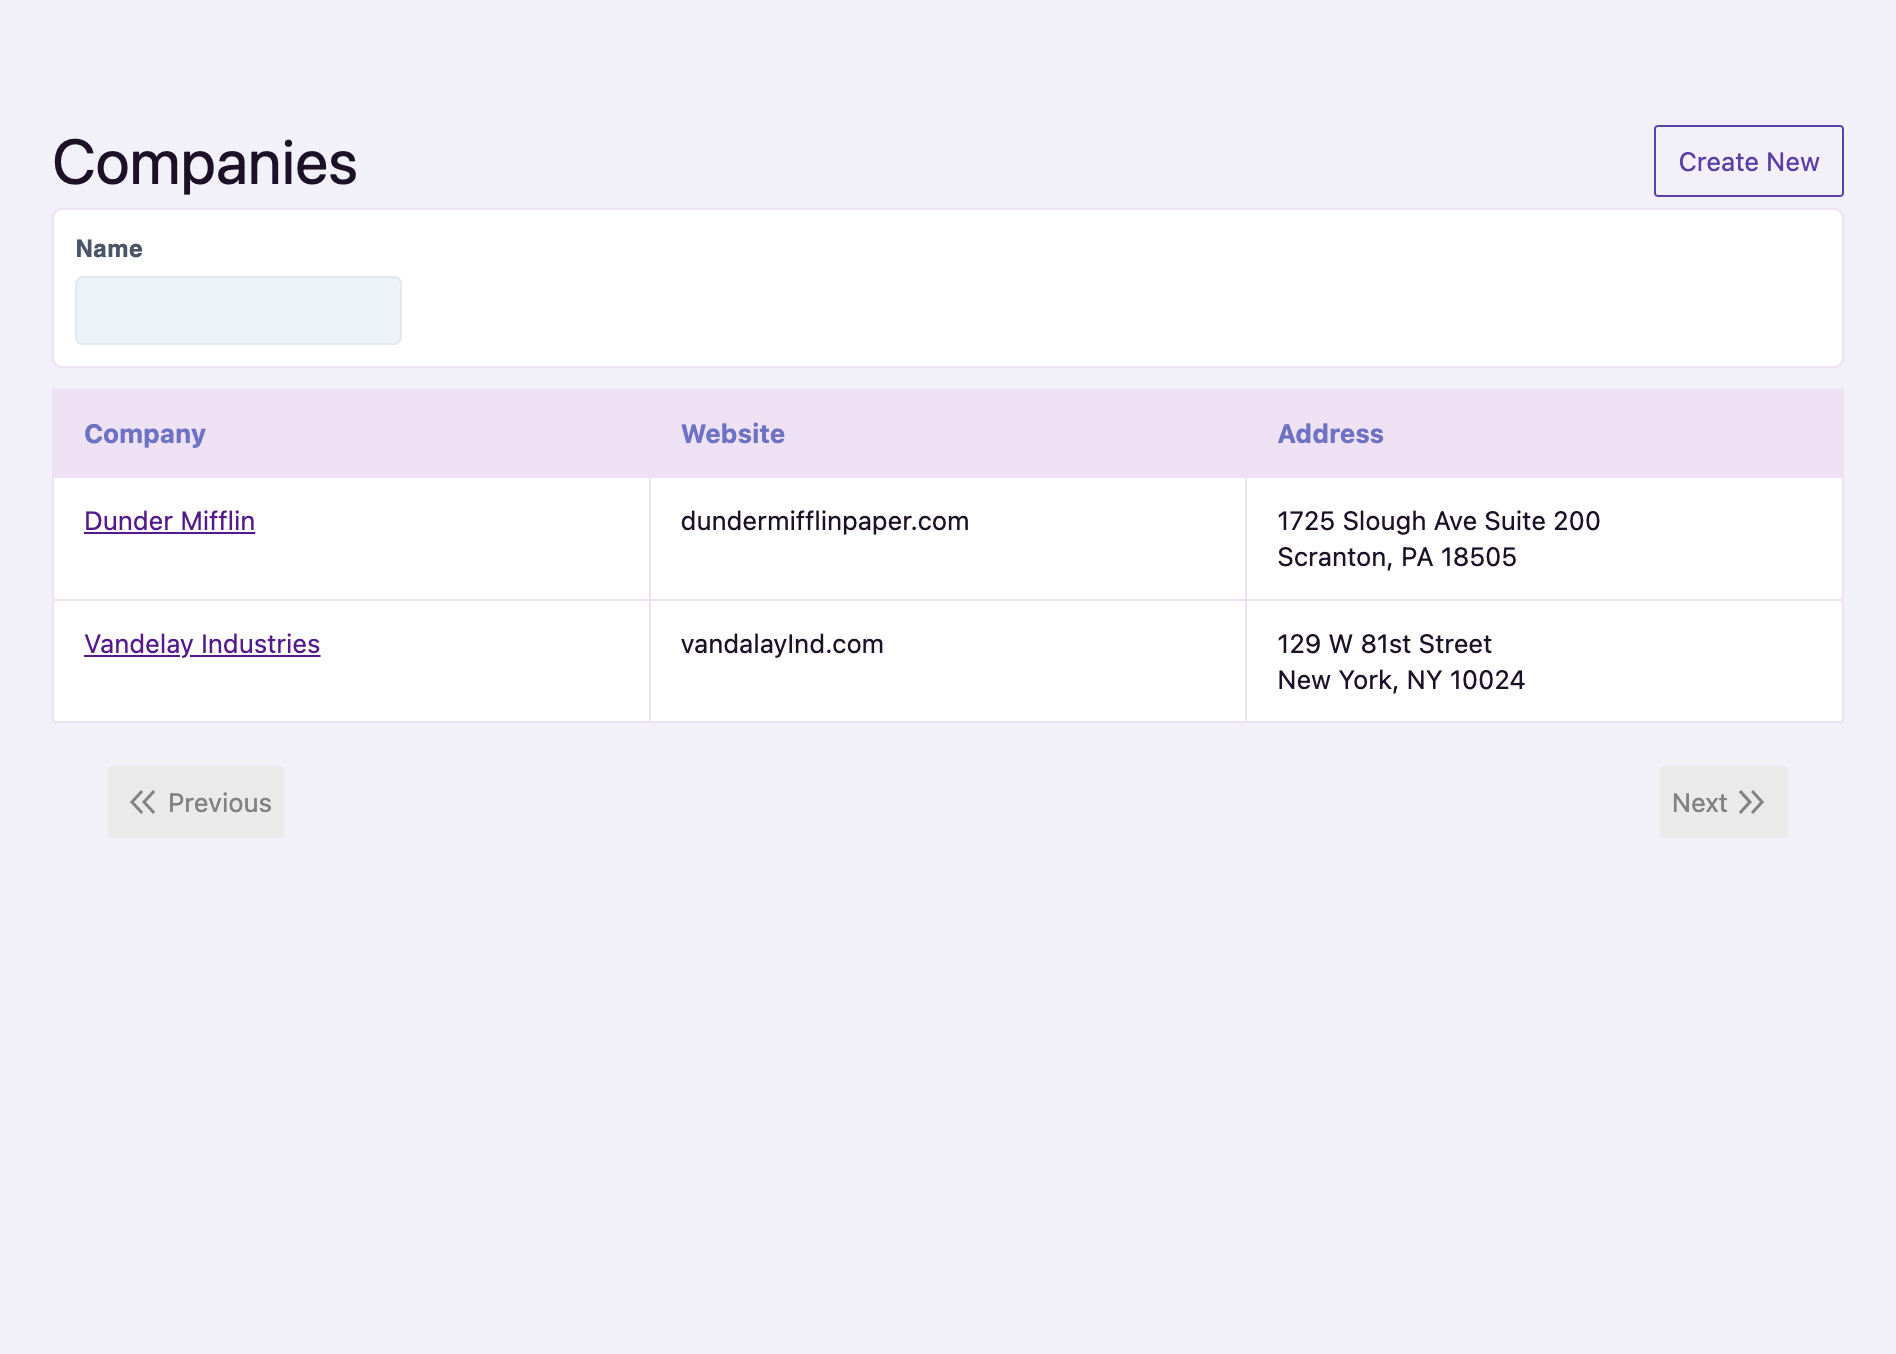Click the Scranton PA address cell
Screen dimensions: 1896x1354
[1437, 538]
